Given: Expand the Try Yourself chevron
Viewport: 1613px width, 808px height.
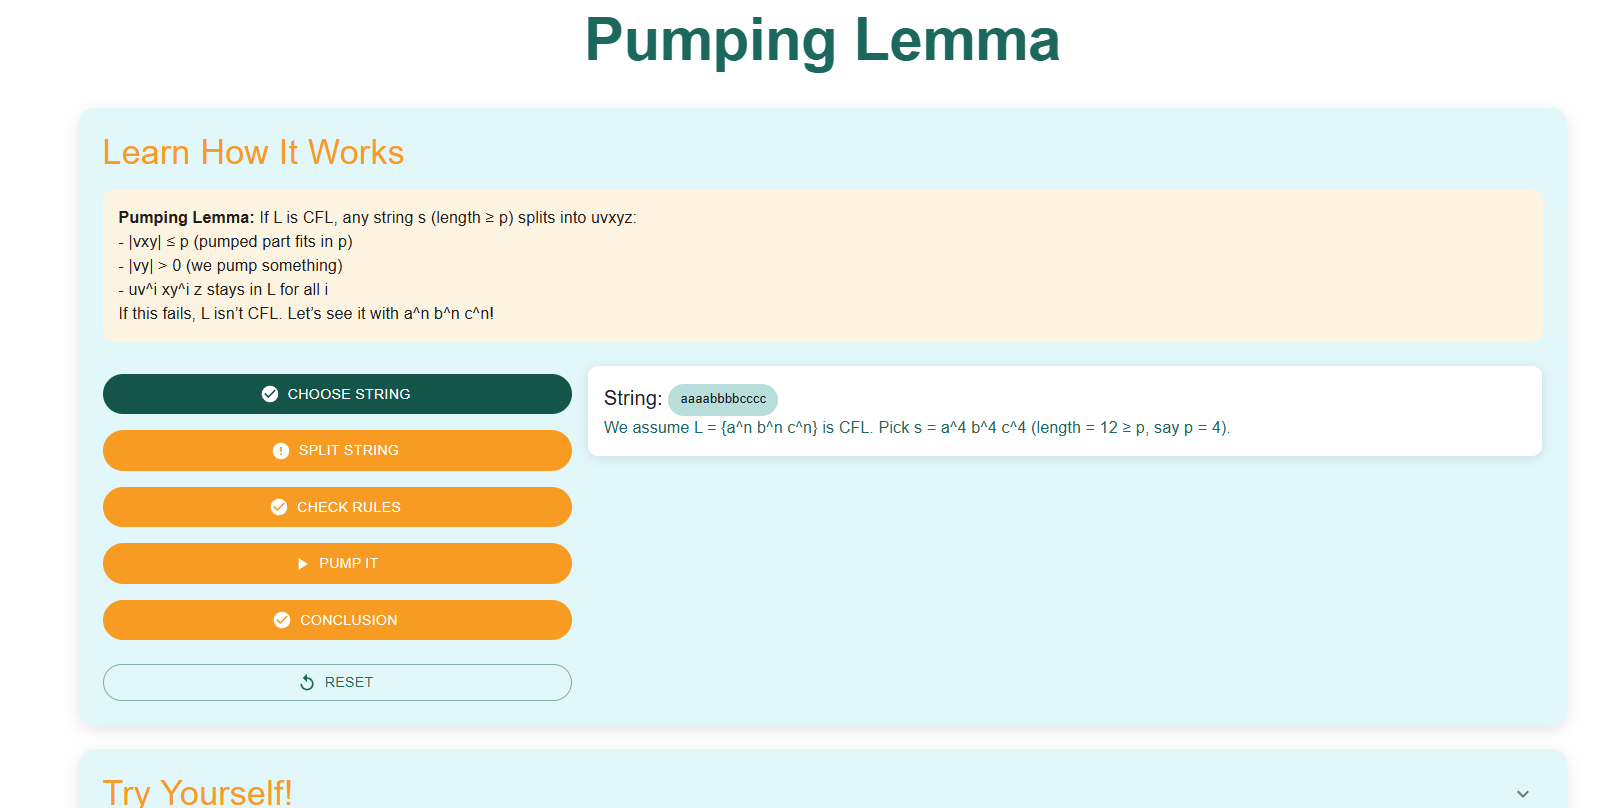Looking at the screenshot, I should coord(1522,793).
